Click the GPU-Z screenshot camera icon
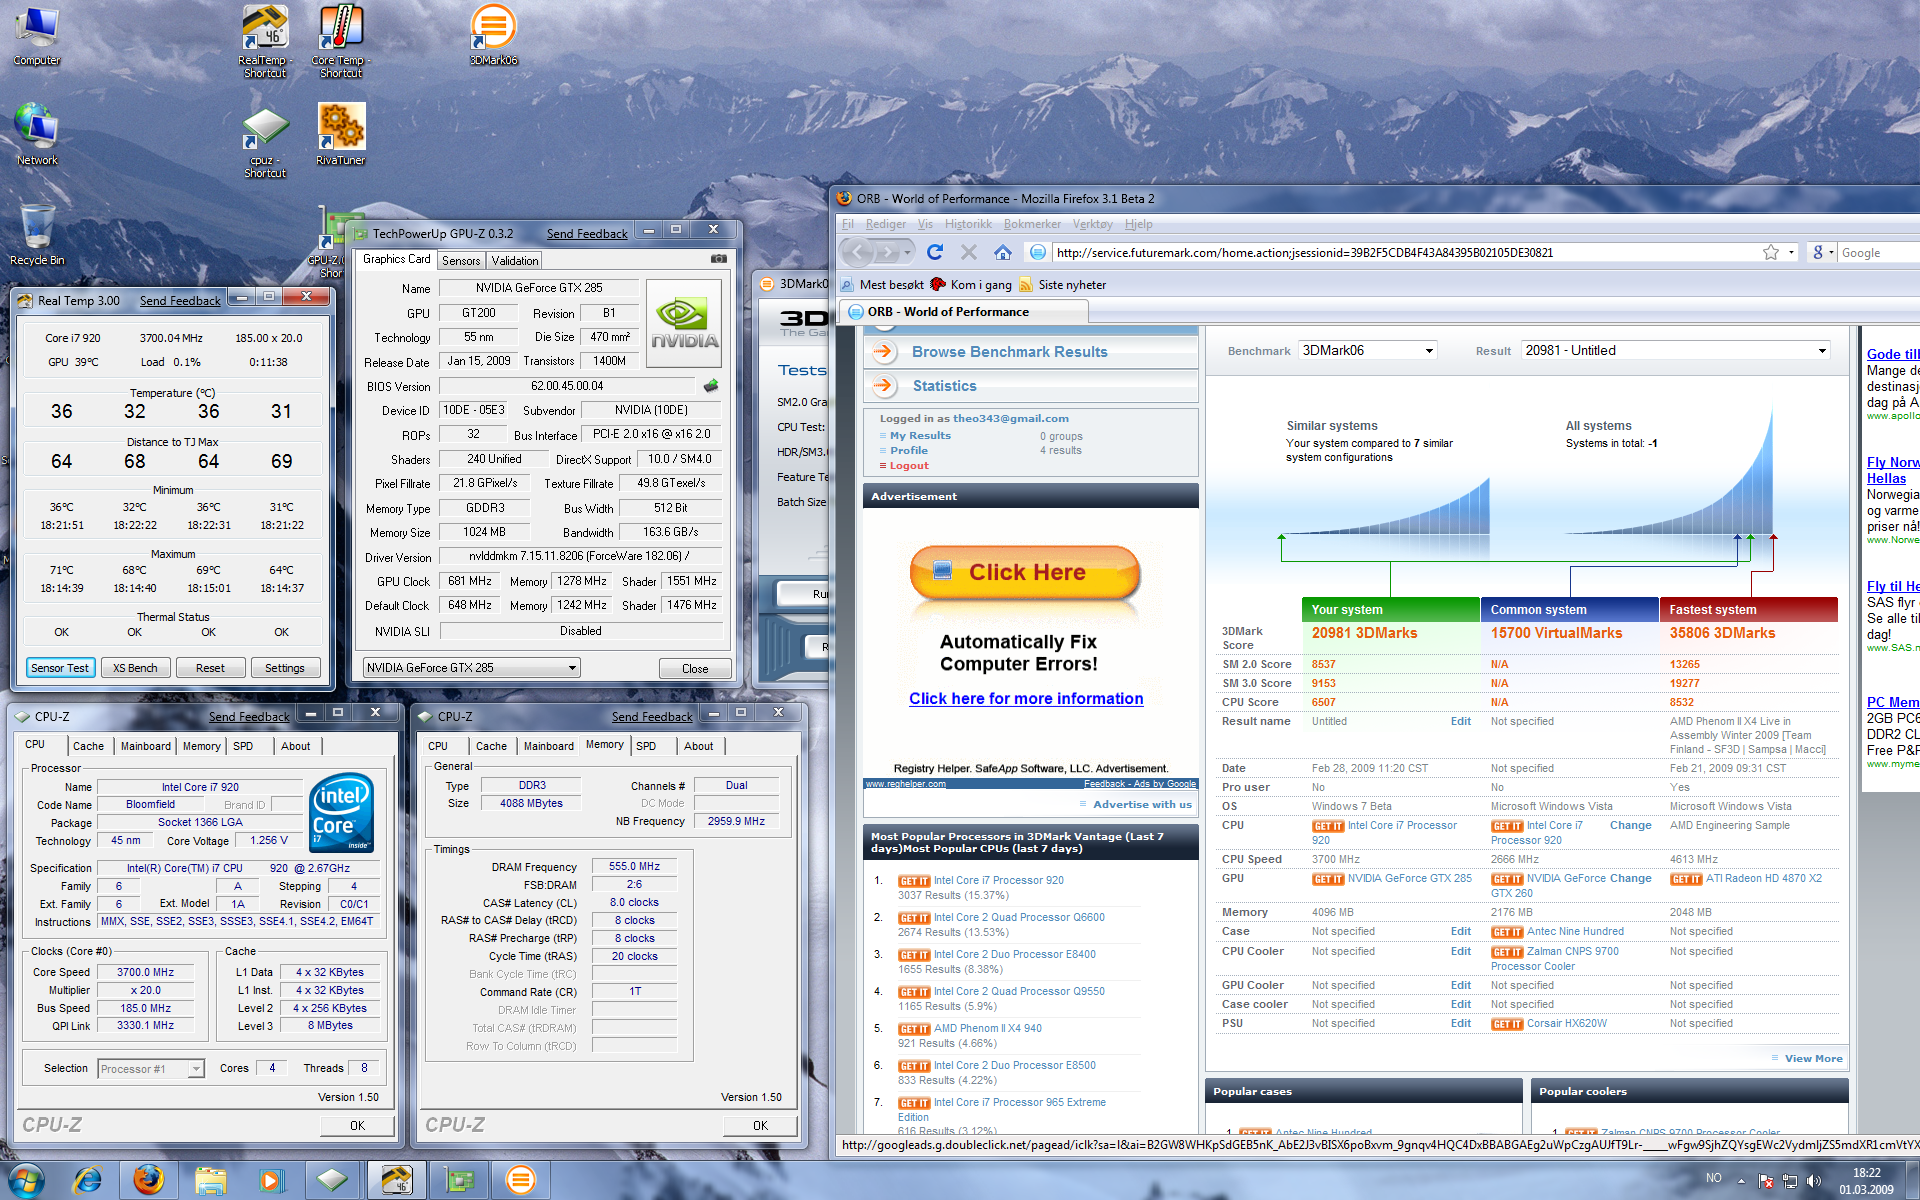 point(718,259)
